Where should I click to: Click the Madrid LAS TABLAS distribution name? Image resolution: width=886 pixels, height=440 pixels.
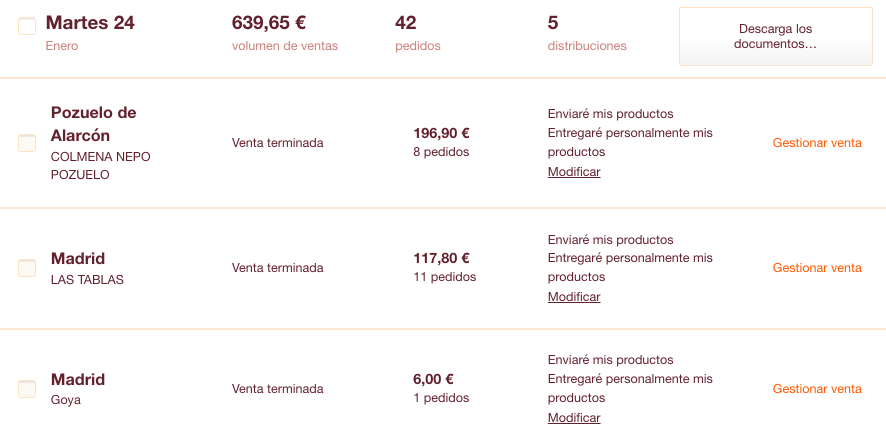87,268
